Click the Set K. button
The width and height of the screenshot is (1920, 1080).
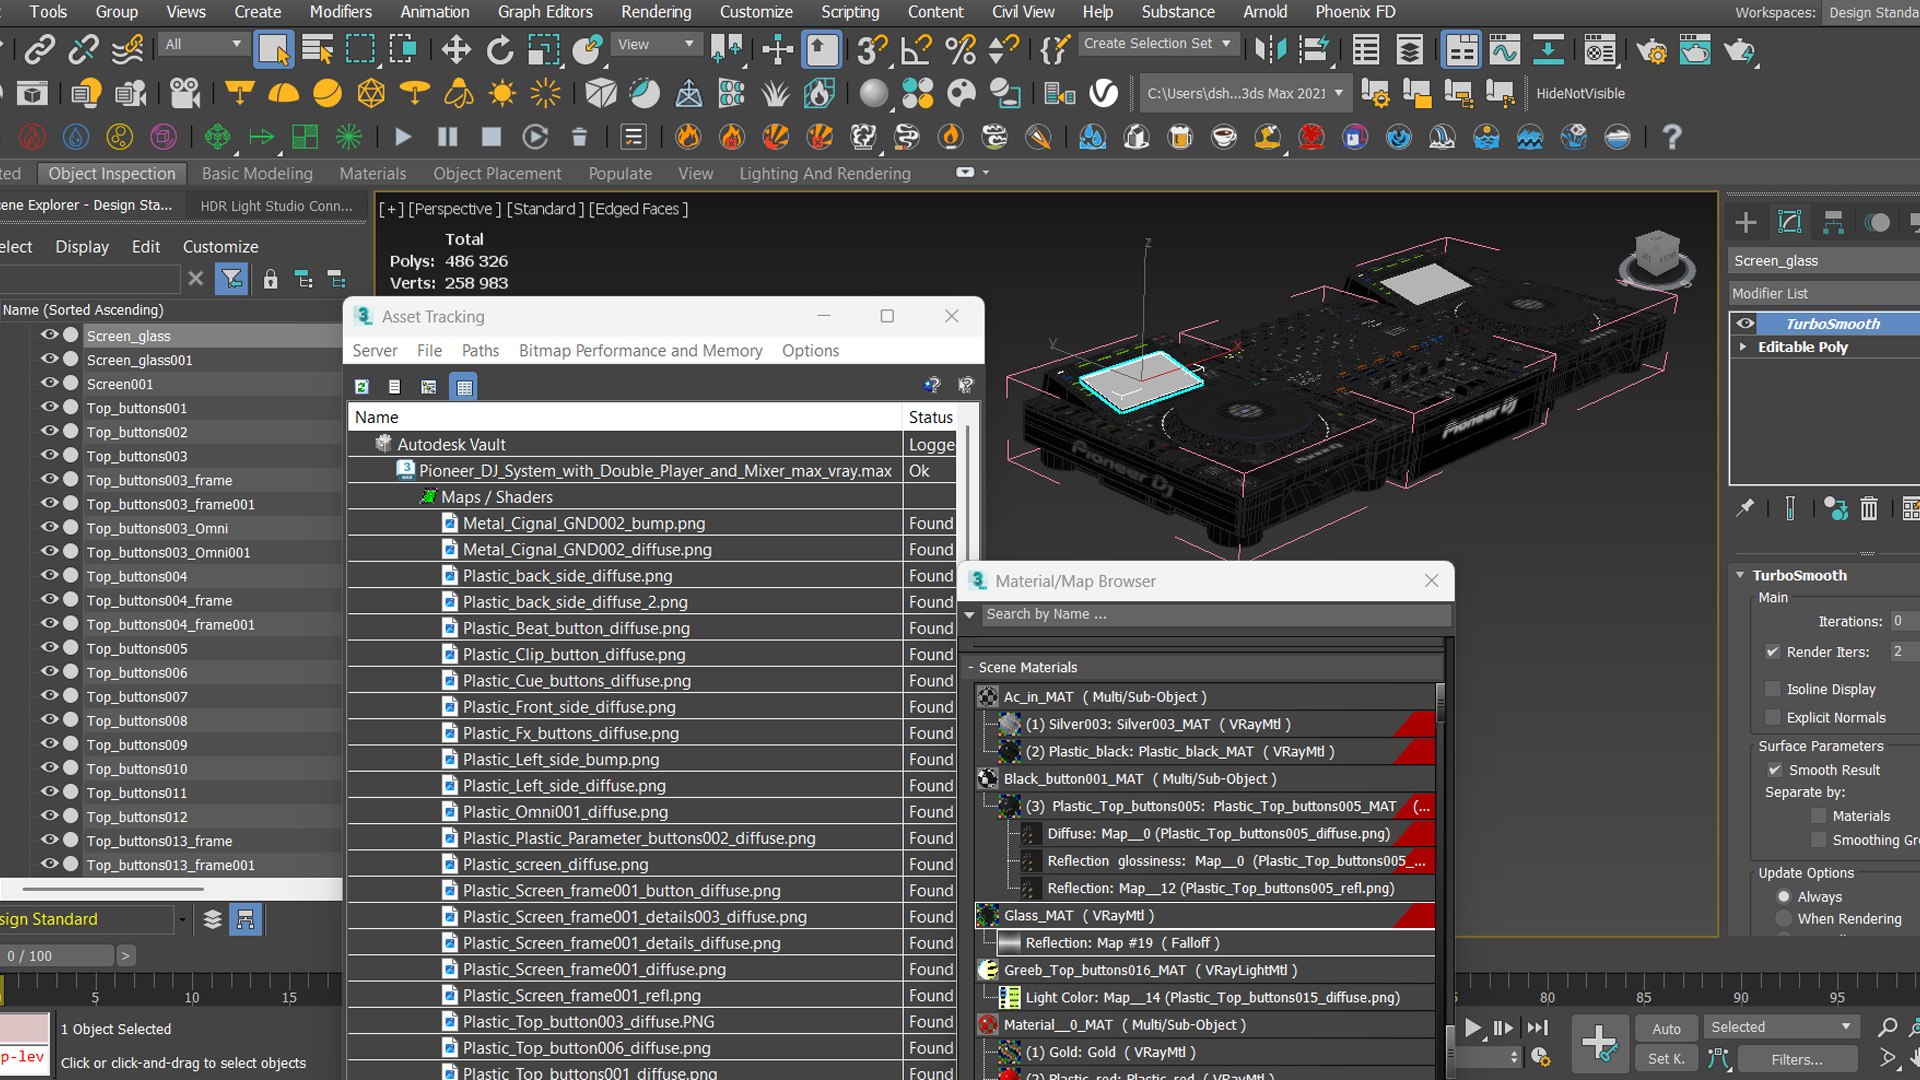click(1666, 1058)
